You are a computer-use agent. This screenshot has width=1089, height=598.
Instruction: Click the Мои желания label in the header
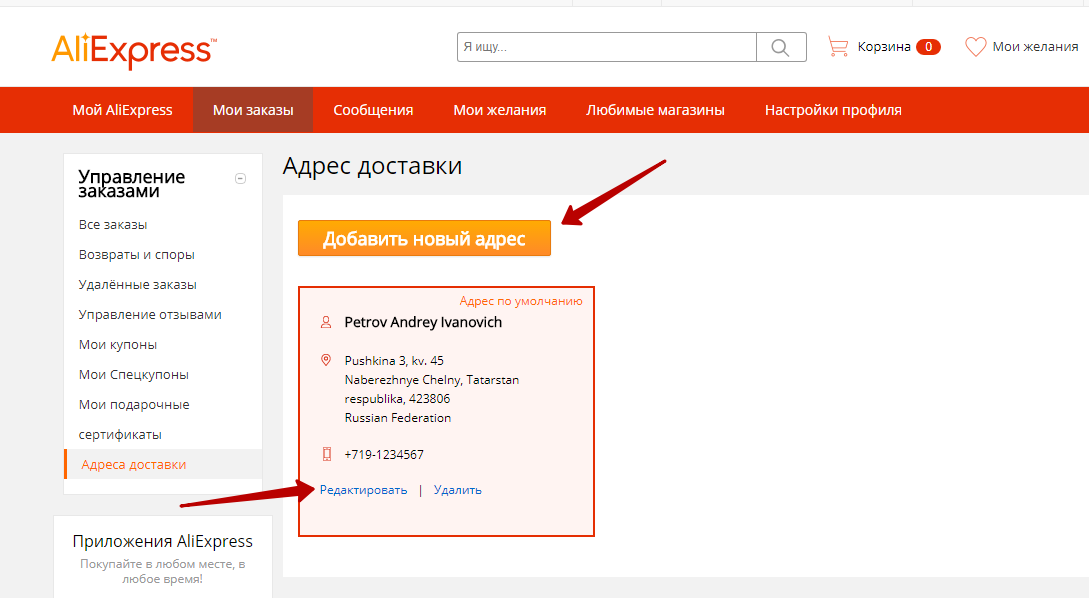[x=1035, y=47]
